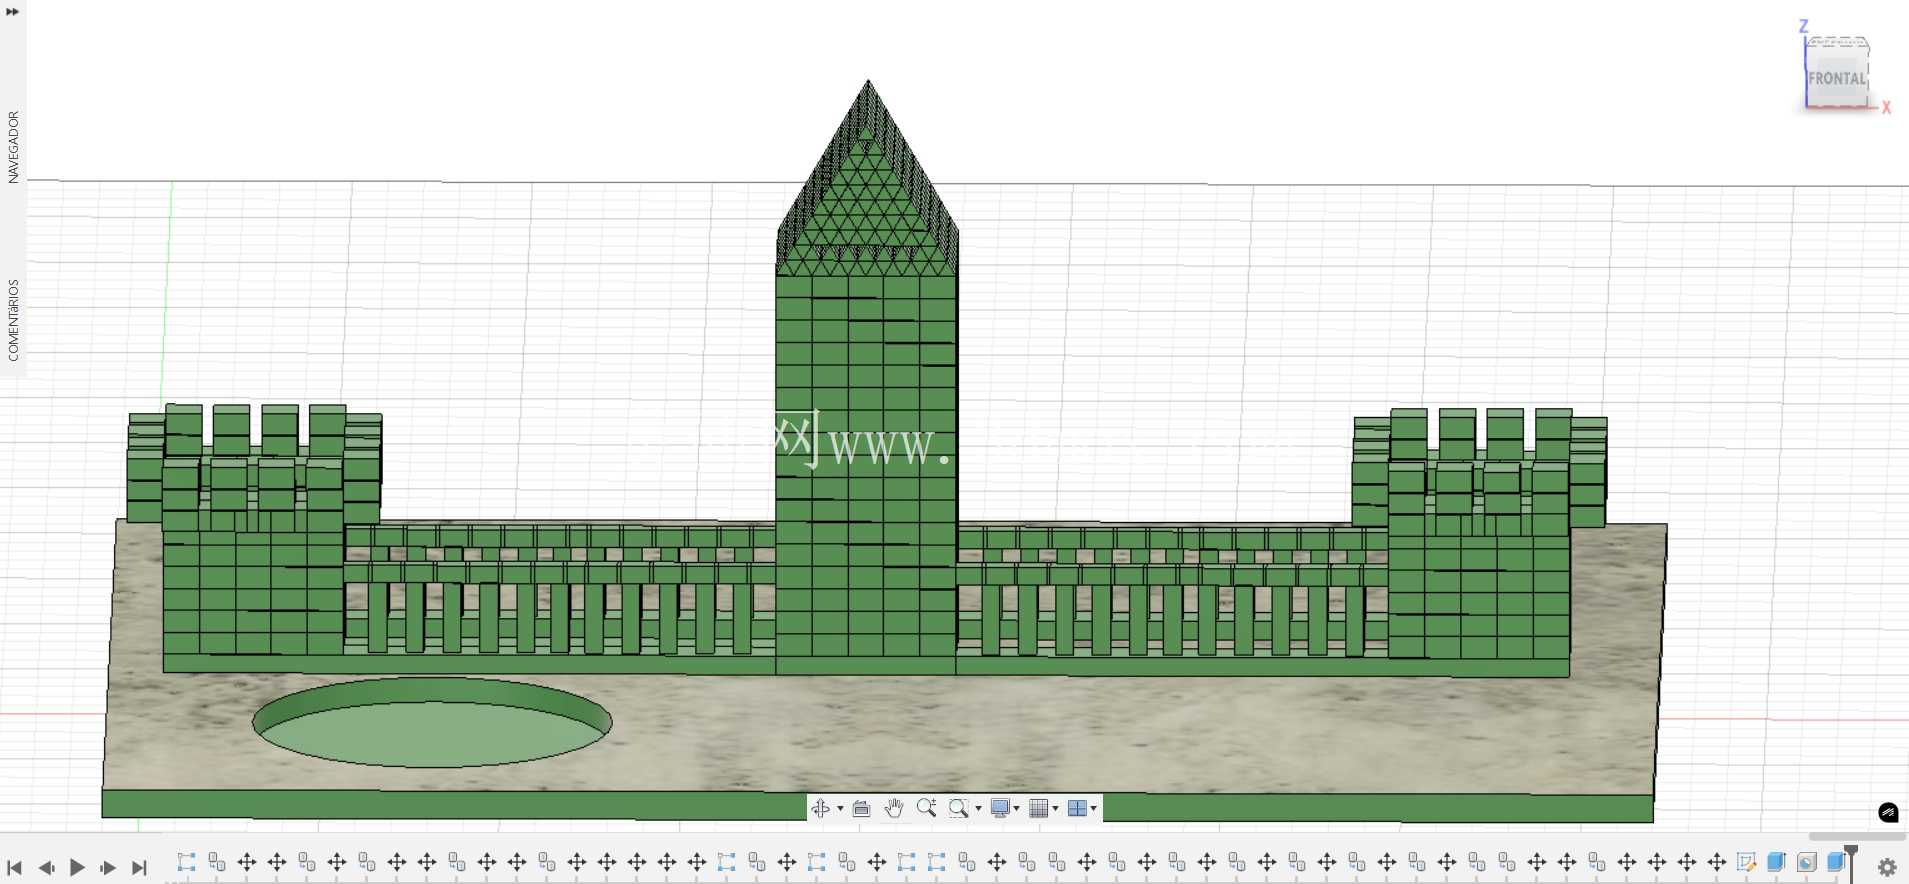The image size is (1909, 884).
Task: Select the Zoom Window tool
Action: point(958,808)
